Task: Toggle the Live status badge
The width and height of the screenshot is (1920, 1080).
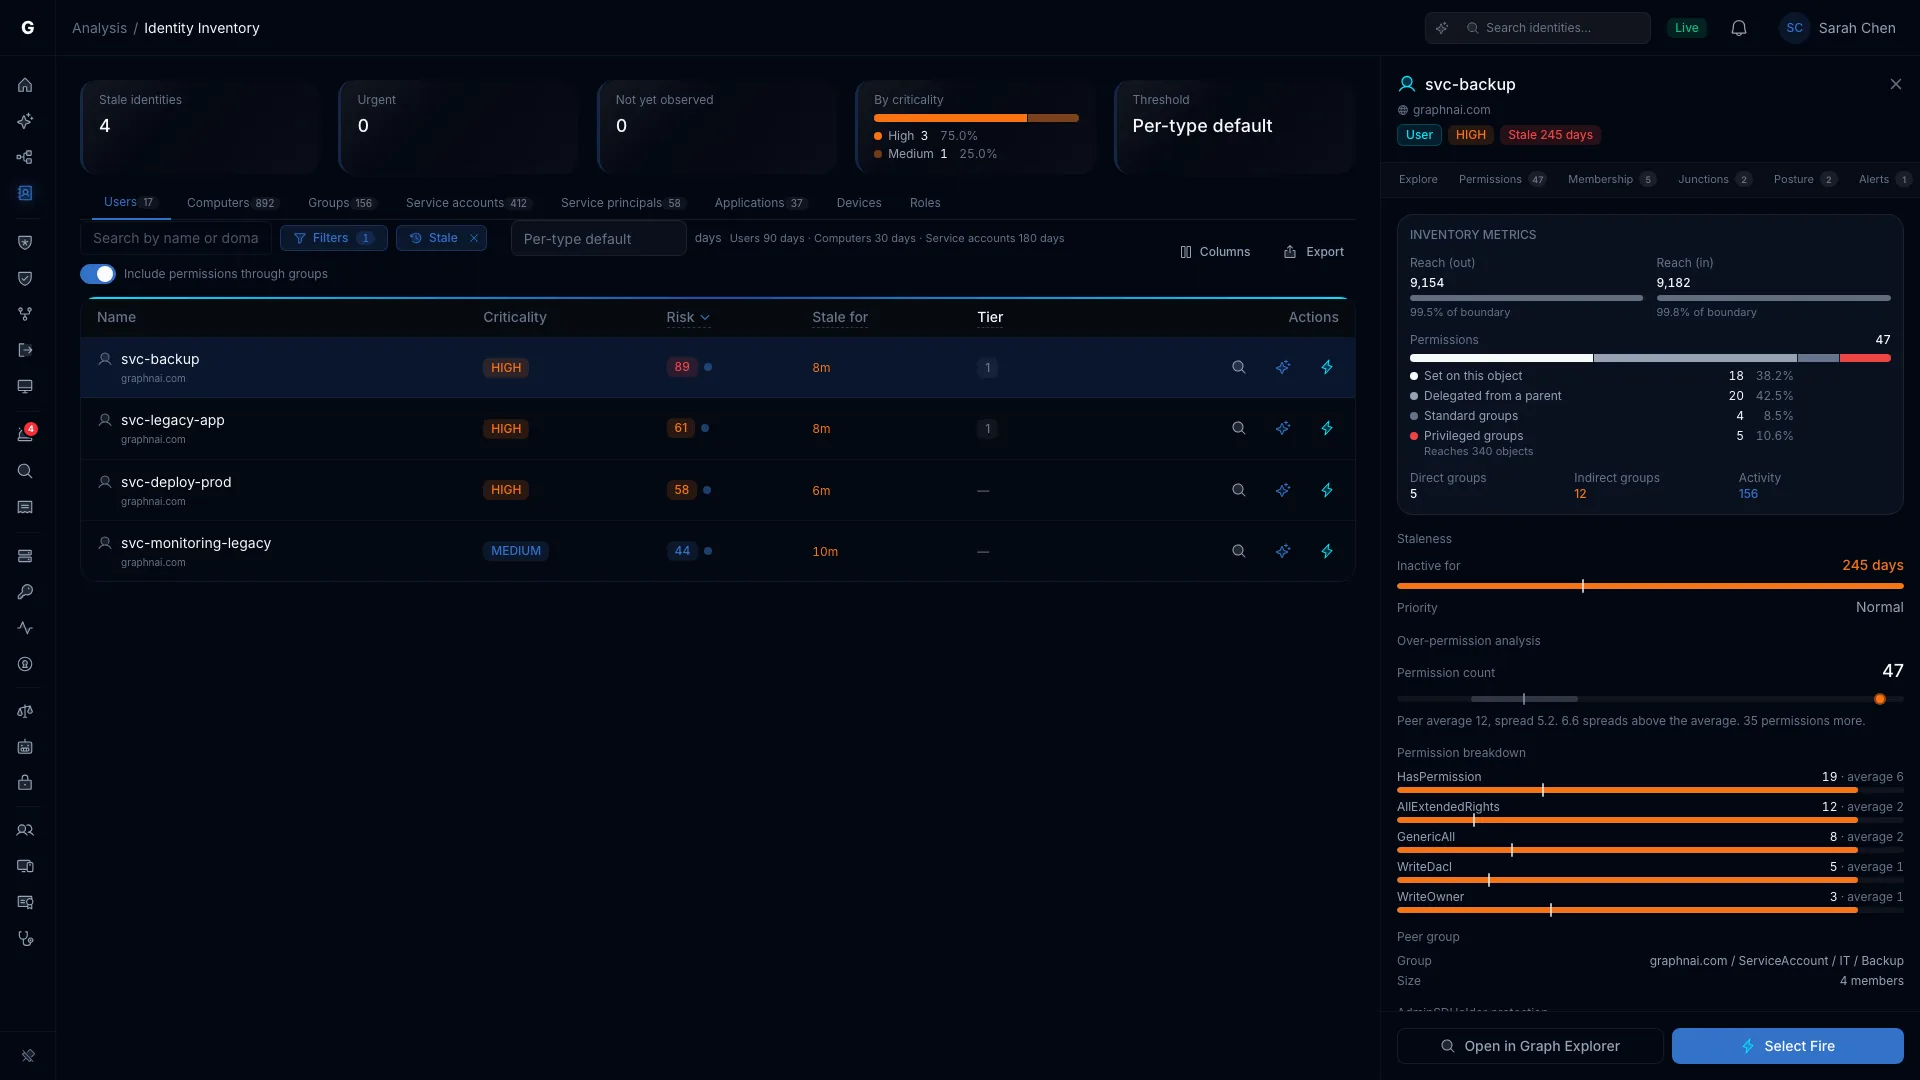Action: (x=1687, y=28)
